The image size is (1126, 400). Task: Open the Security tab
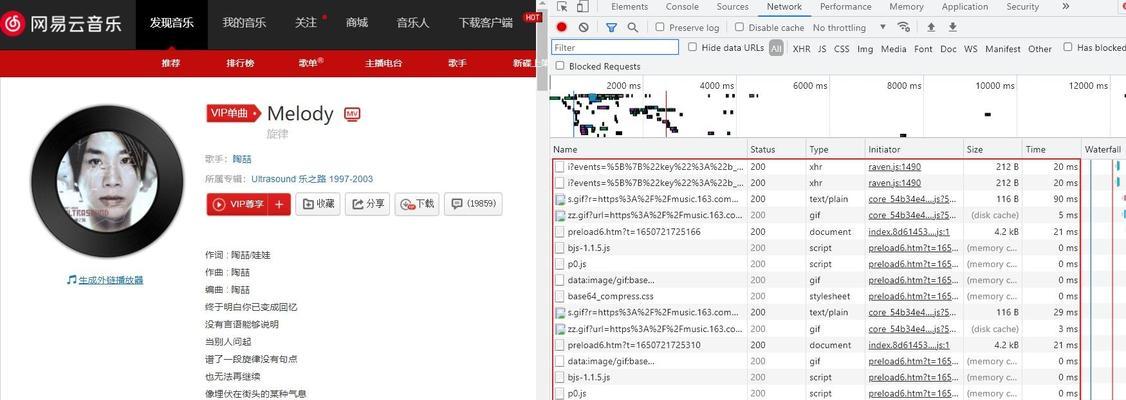pos(1023,6)
